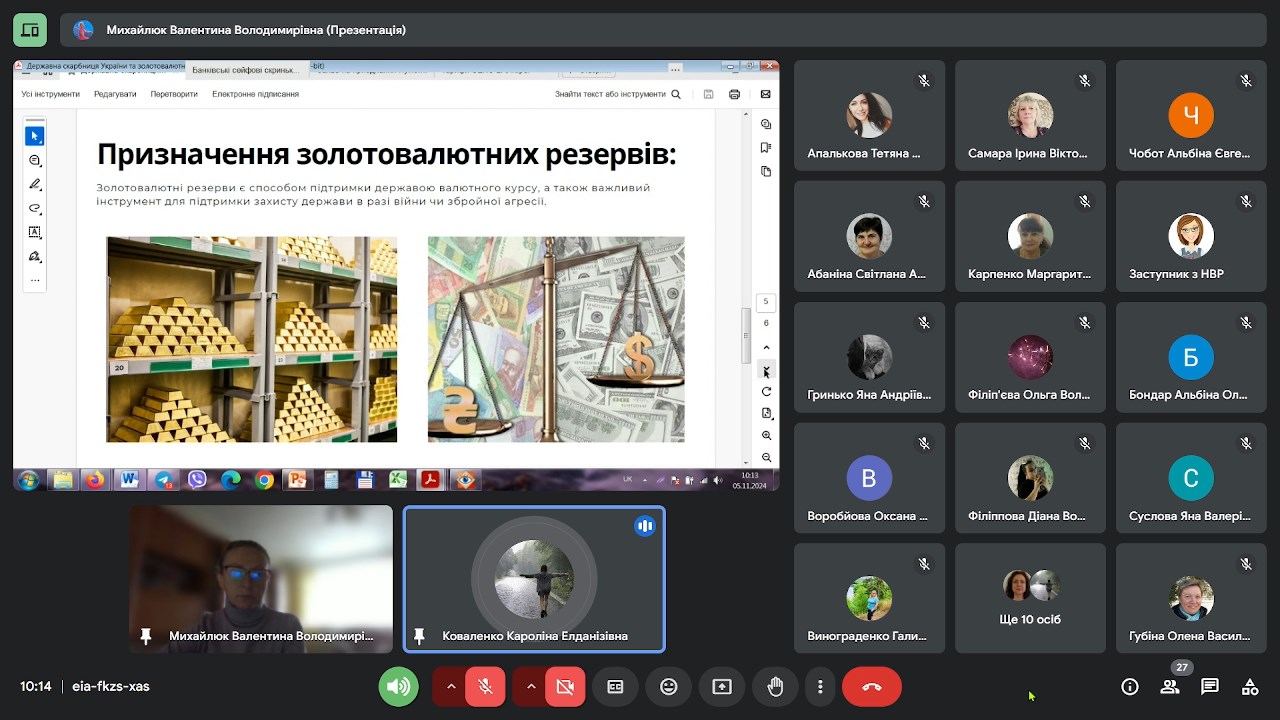Click search magnifier in PDF toolbar
The image size is (1280, 720).
(676, 94)
